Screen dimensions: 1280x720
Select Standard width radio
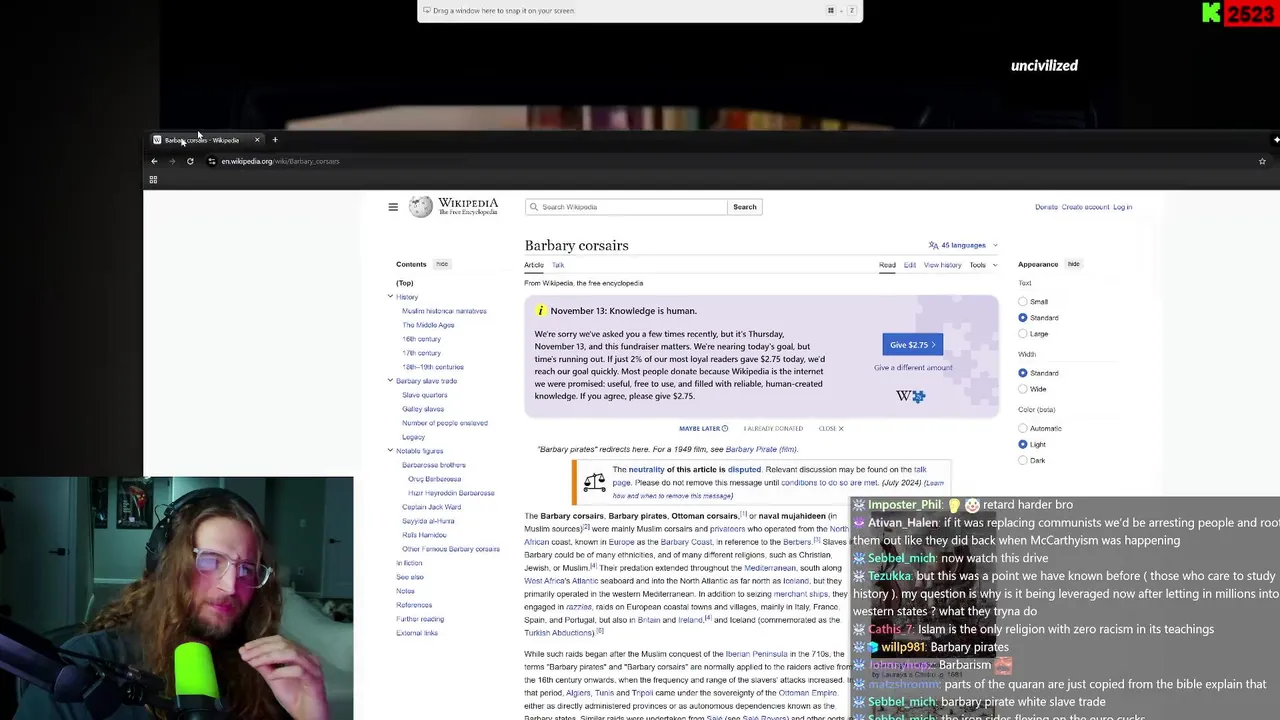pyautogui.click(x=1022, y=373)
